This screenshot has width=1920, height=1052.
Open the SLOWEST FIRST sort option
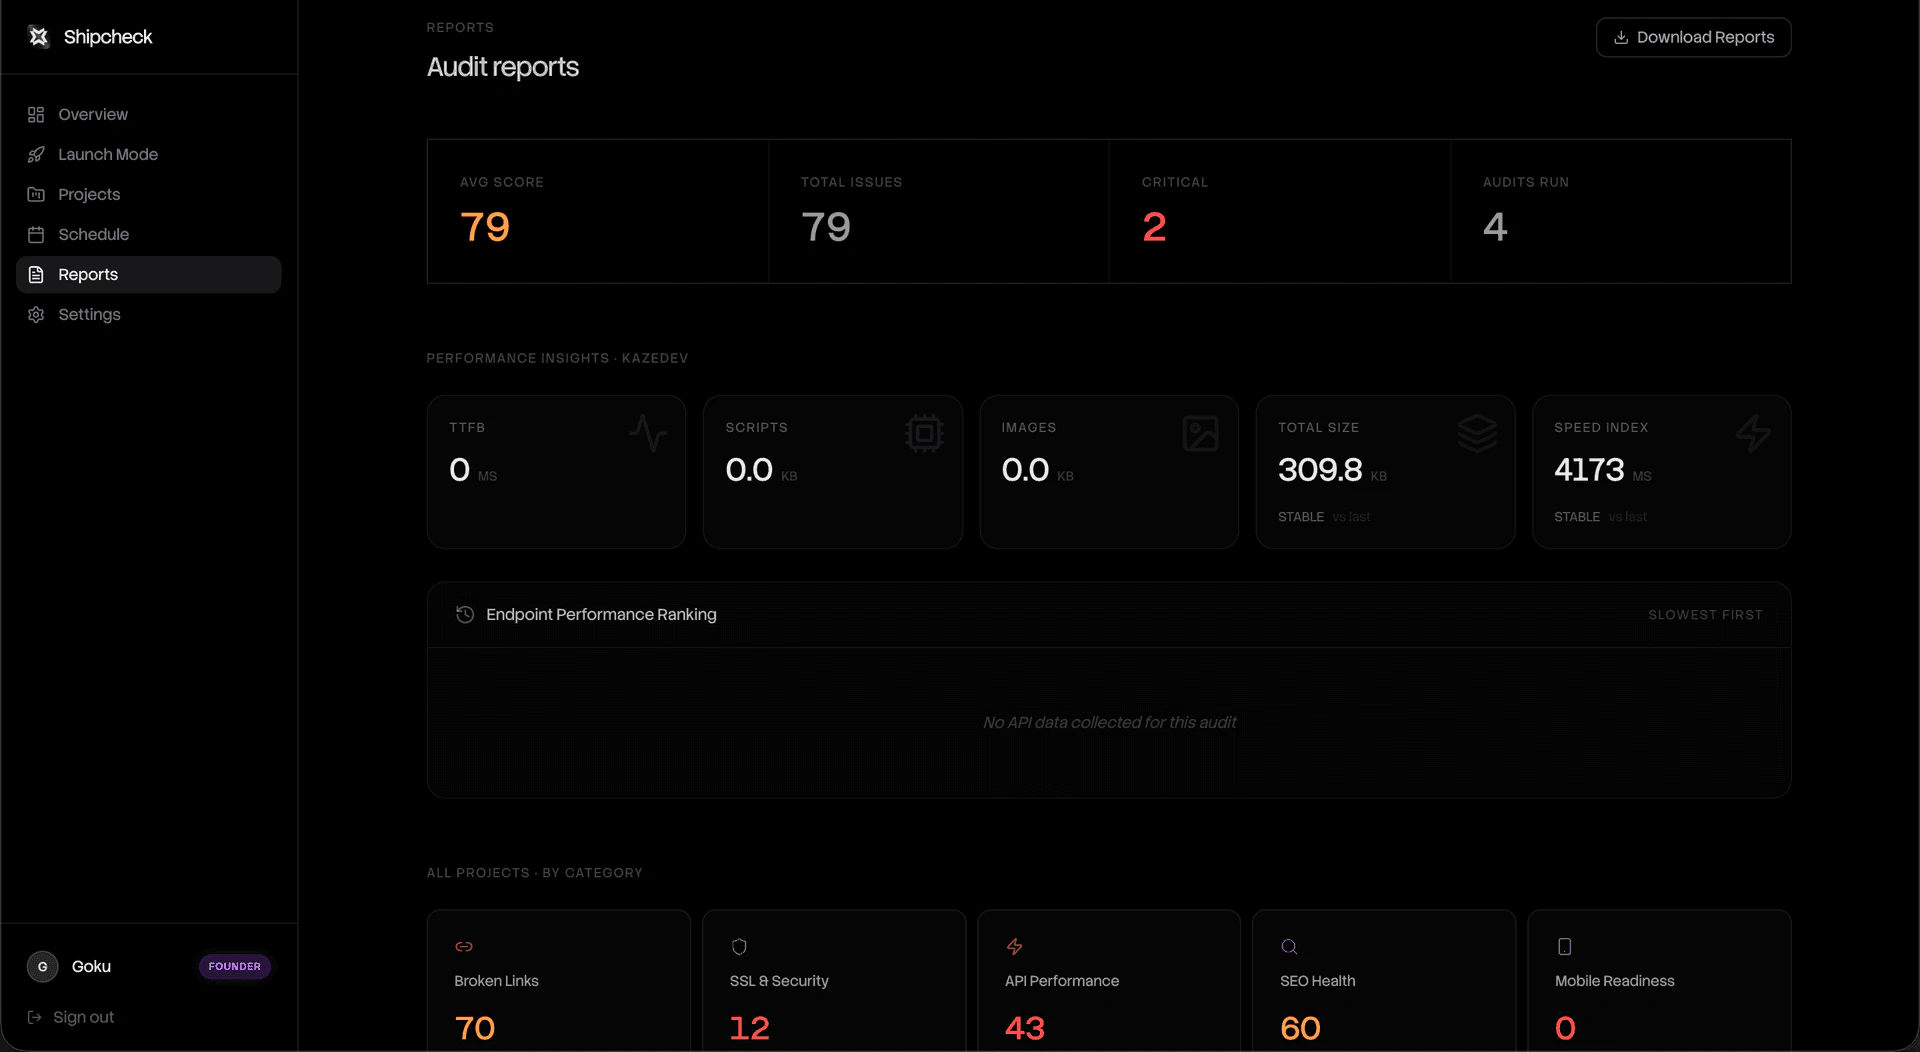coord(1705,614)
